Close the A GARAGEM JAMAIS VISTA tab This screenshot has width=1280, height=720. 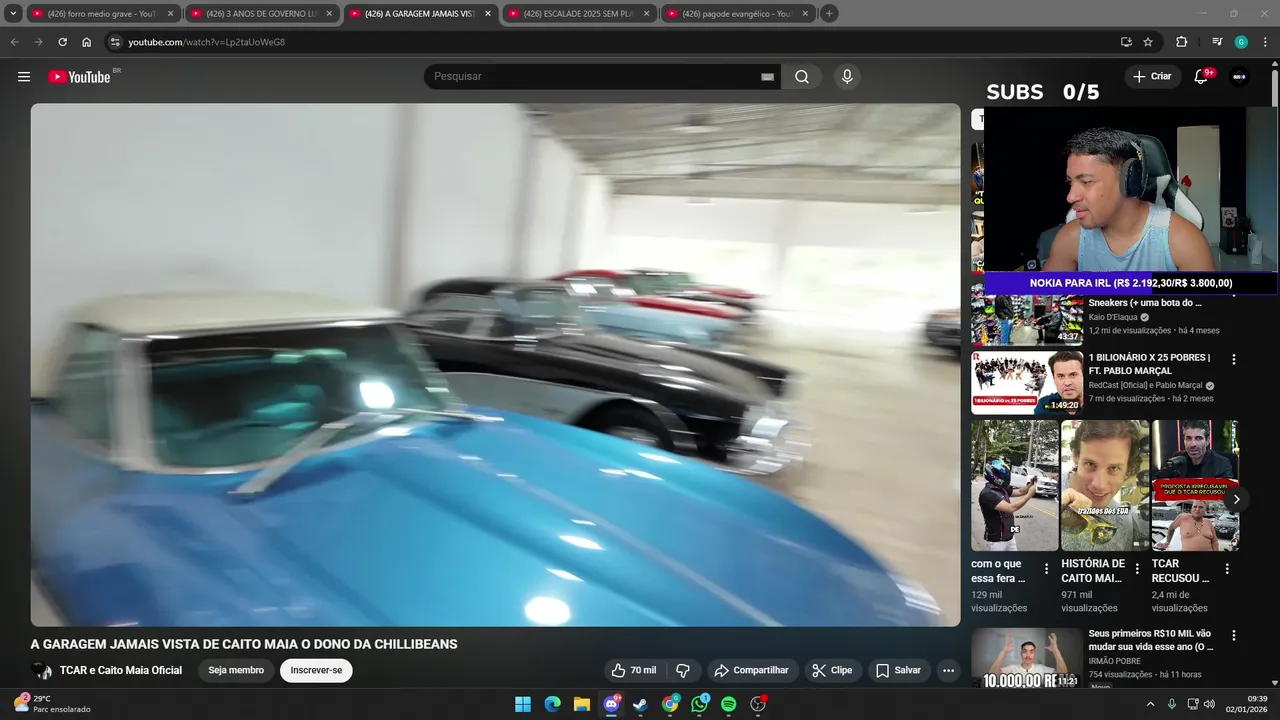[487, 14]
